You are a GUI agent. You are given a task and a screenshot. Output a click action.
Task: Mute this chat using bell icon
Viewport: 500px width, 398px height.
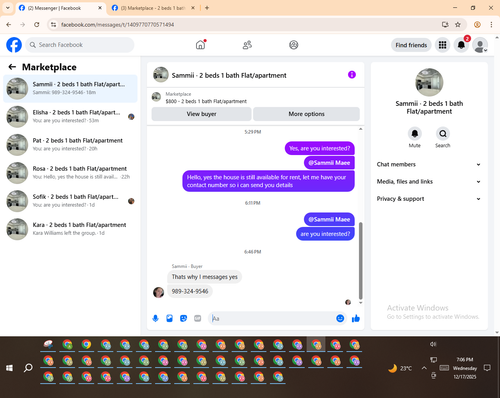(415, 134)
